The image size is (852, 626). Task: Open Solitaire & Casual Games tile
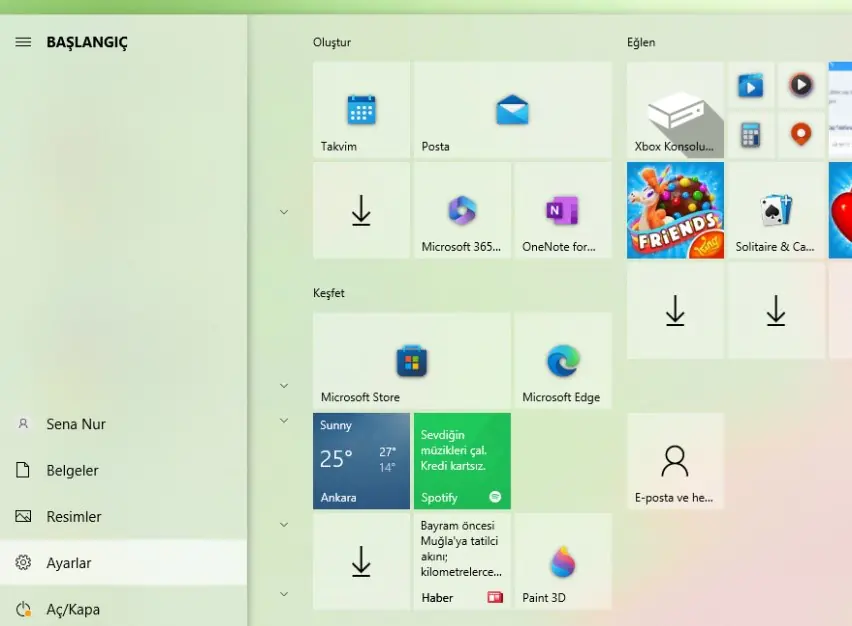click(x=776, y=210)
